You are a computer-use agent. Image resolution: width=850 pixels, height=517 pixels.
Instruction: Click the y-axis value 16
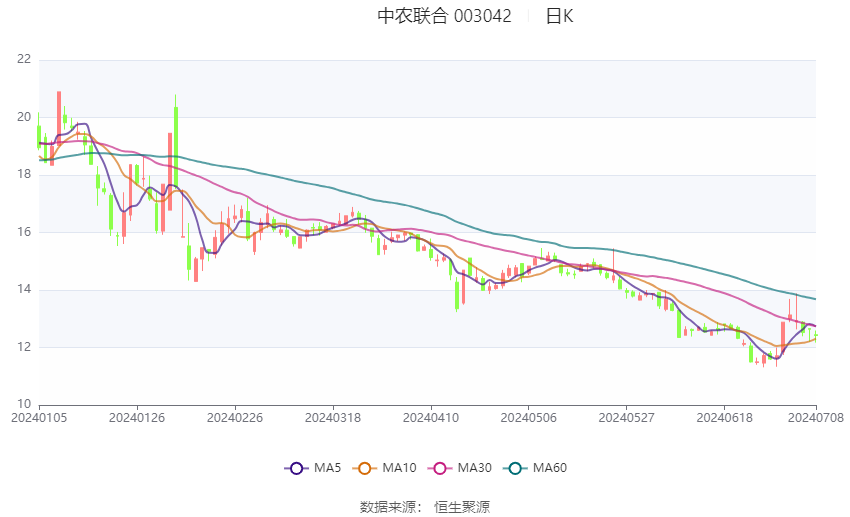(x=24, y=231)
